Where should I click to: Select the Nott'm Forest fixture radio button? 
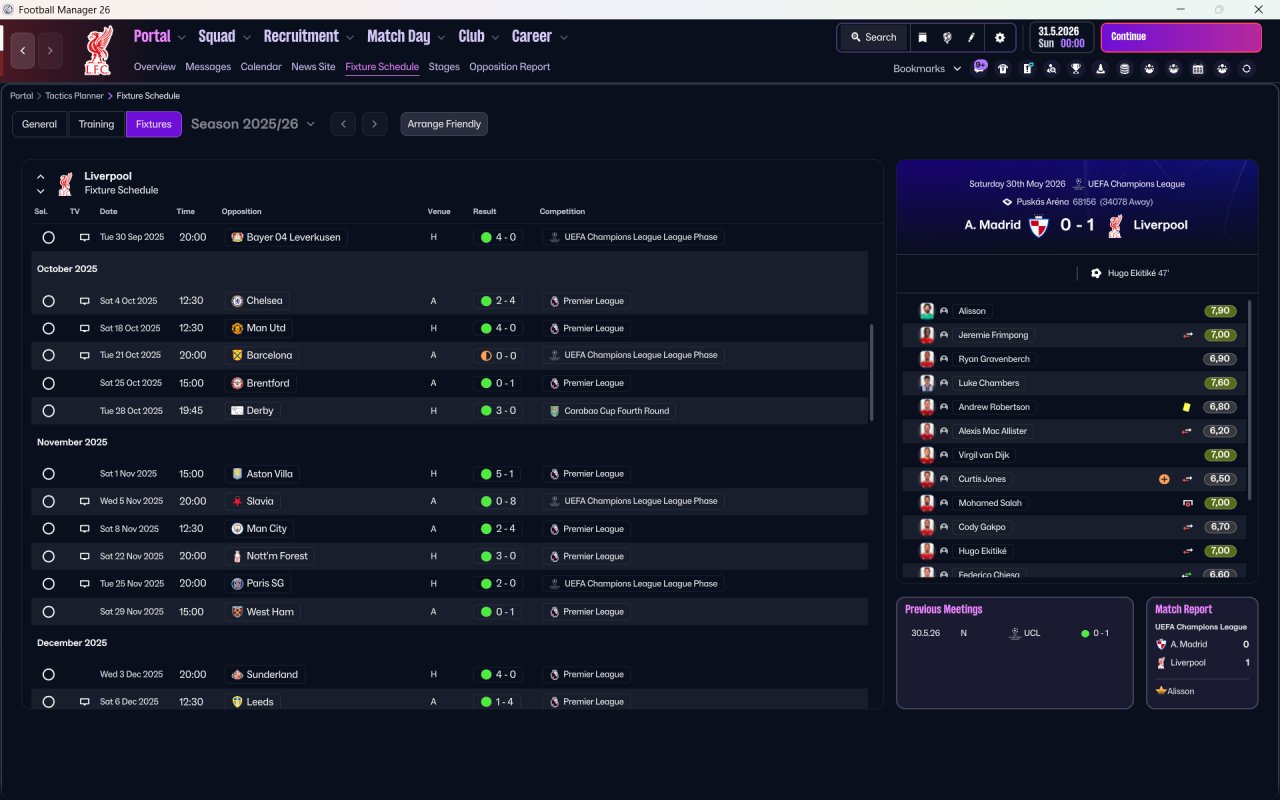pos(48,556)
